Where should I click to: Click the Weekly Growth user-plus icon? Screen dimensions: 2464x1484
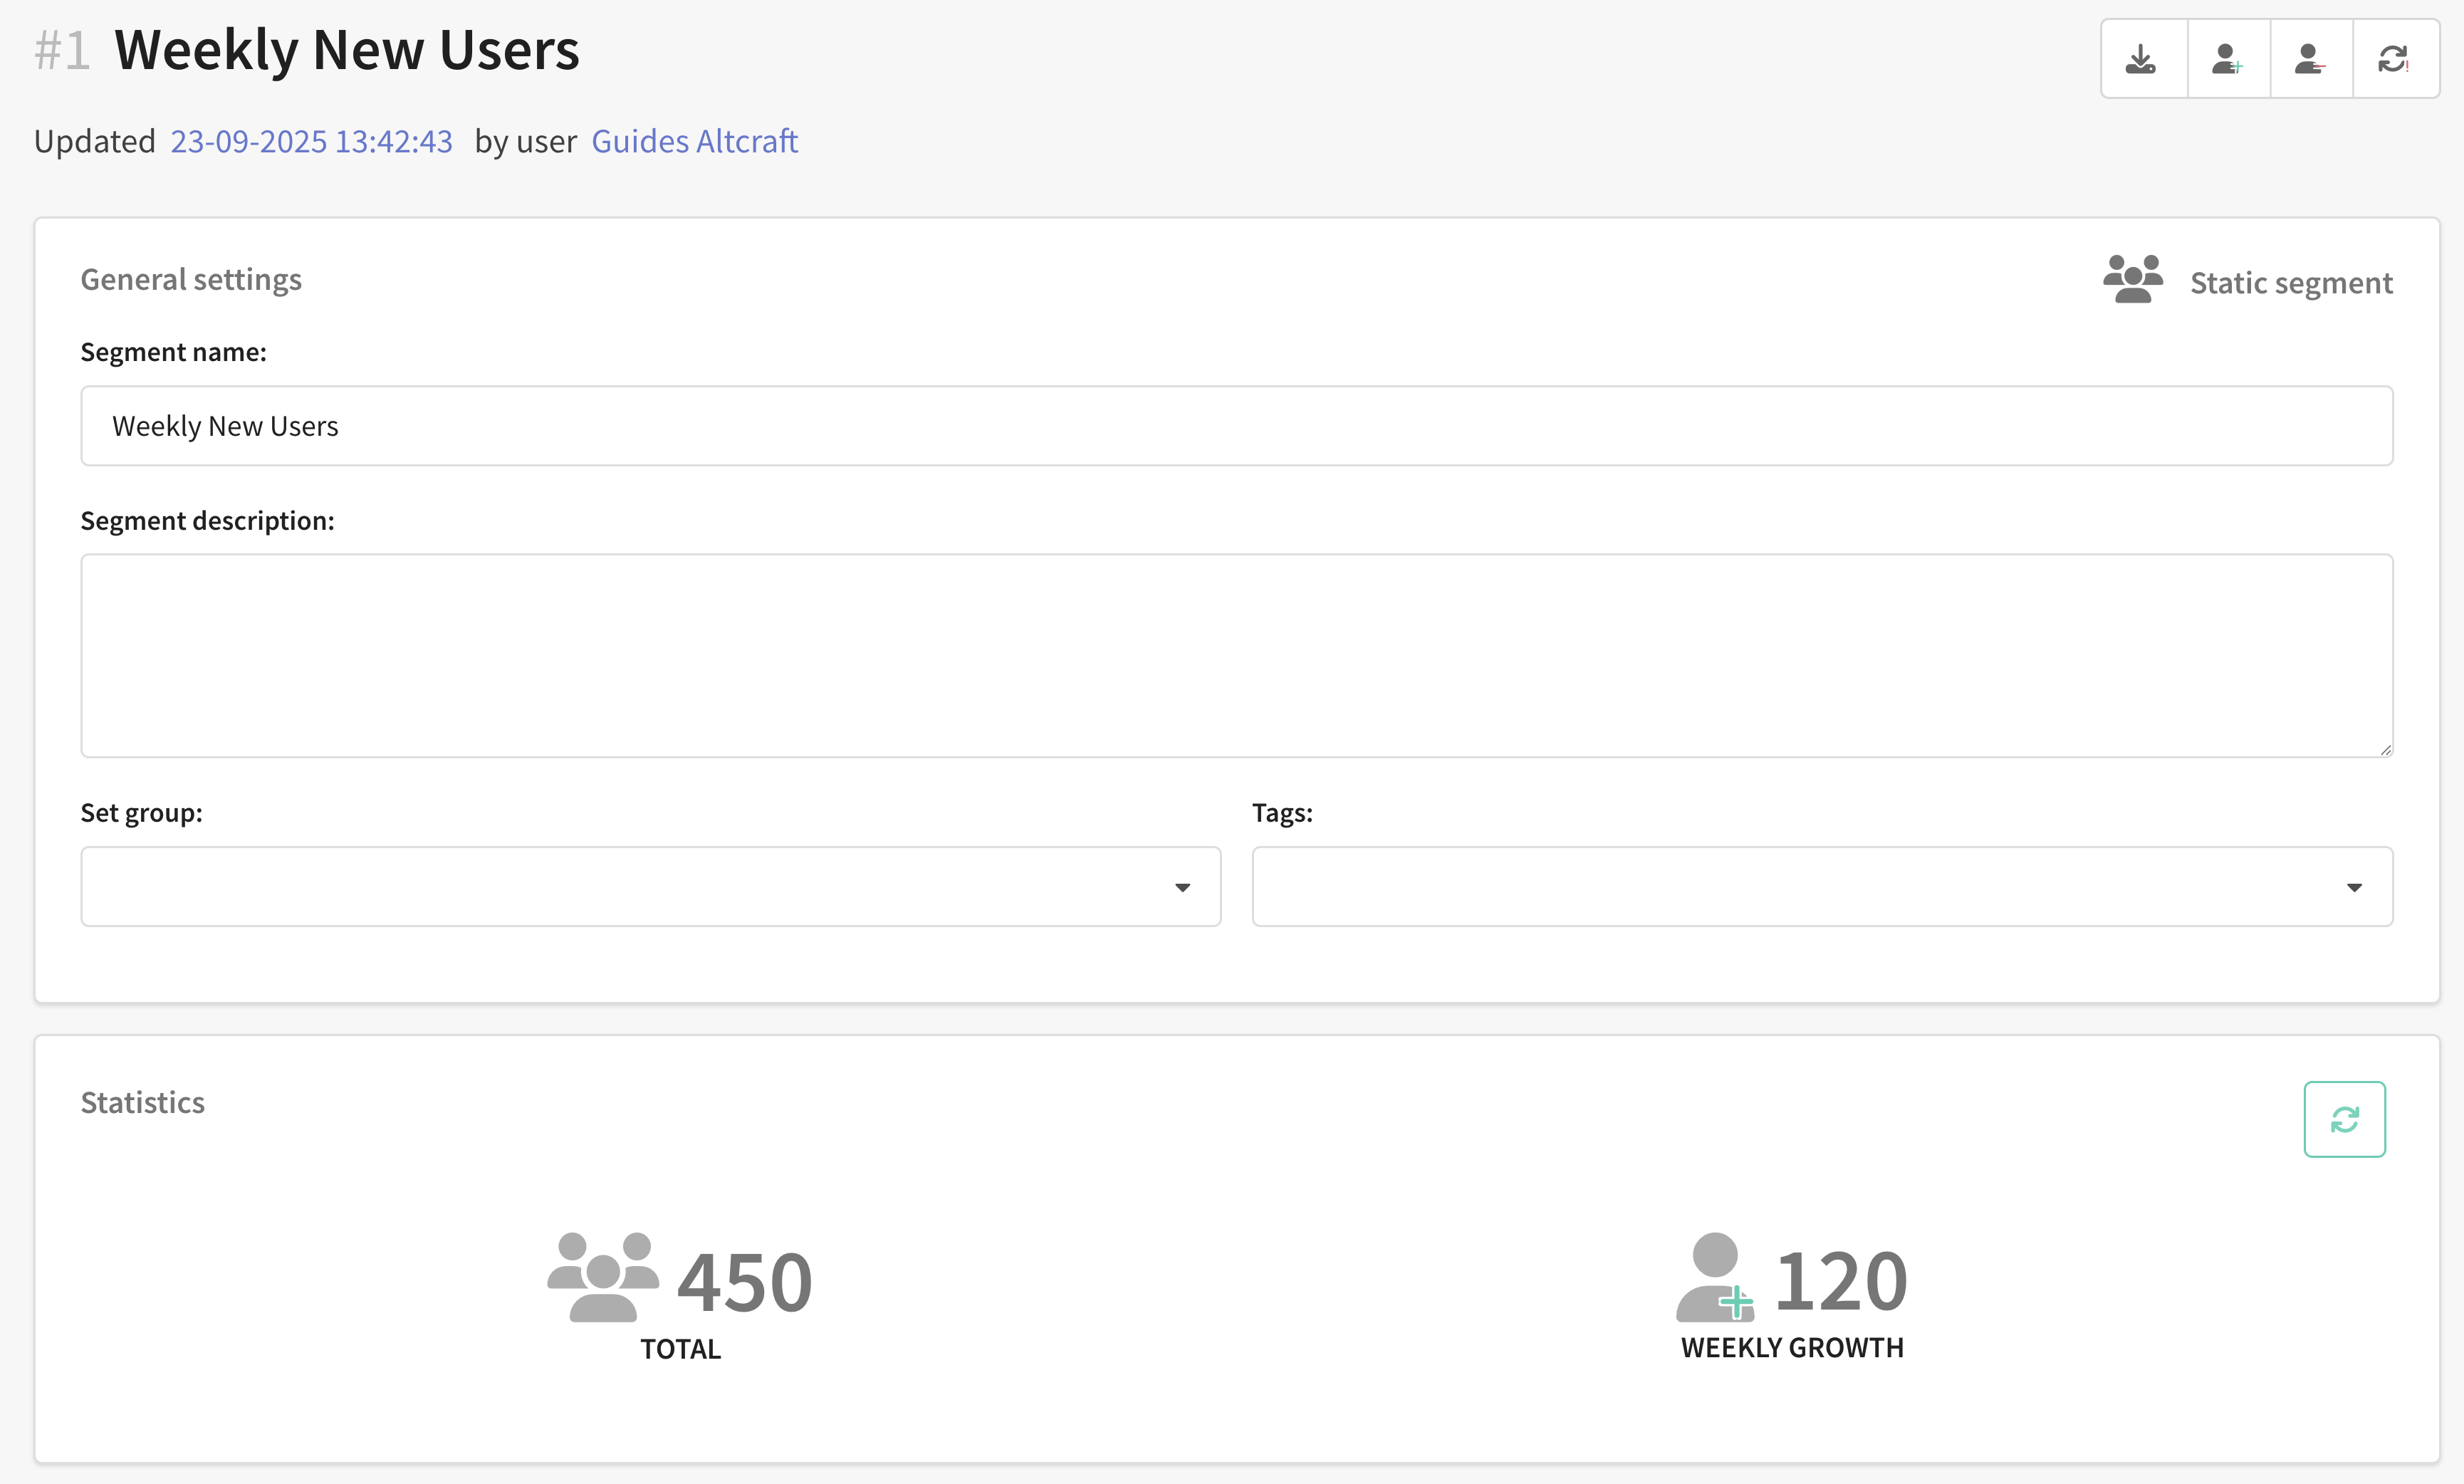pos(1715,1277)
